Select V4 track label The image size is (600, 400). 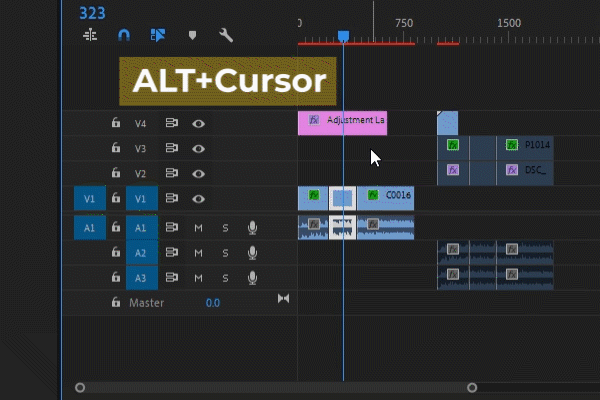coord(140,124)
